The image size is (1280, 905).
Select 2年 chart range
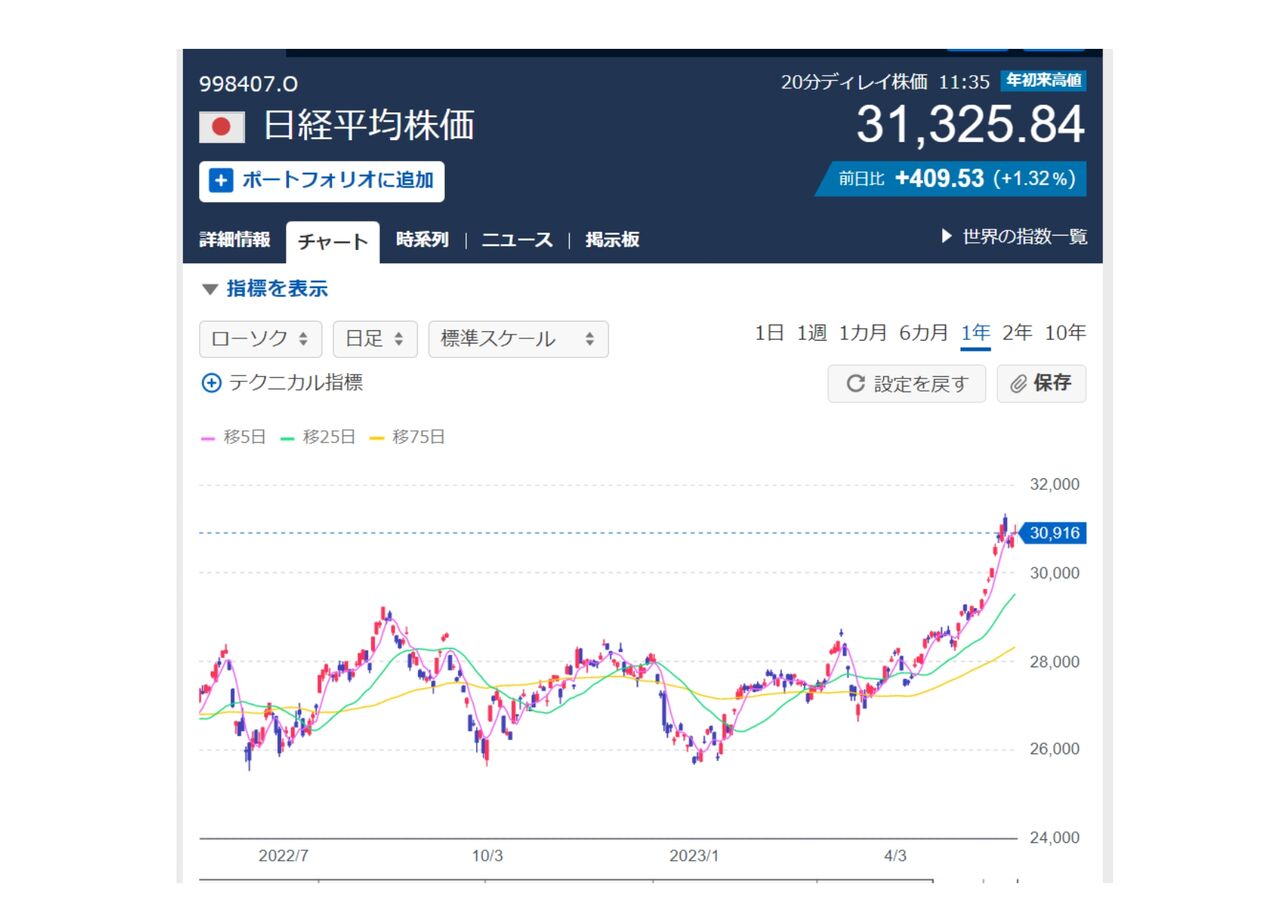click(x=1017, y=334)
